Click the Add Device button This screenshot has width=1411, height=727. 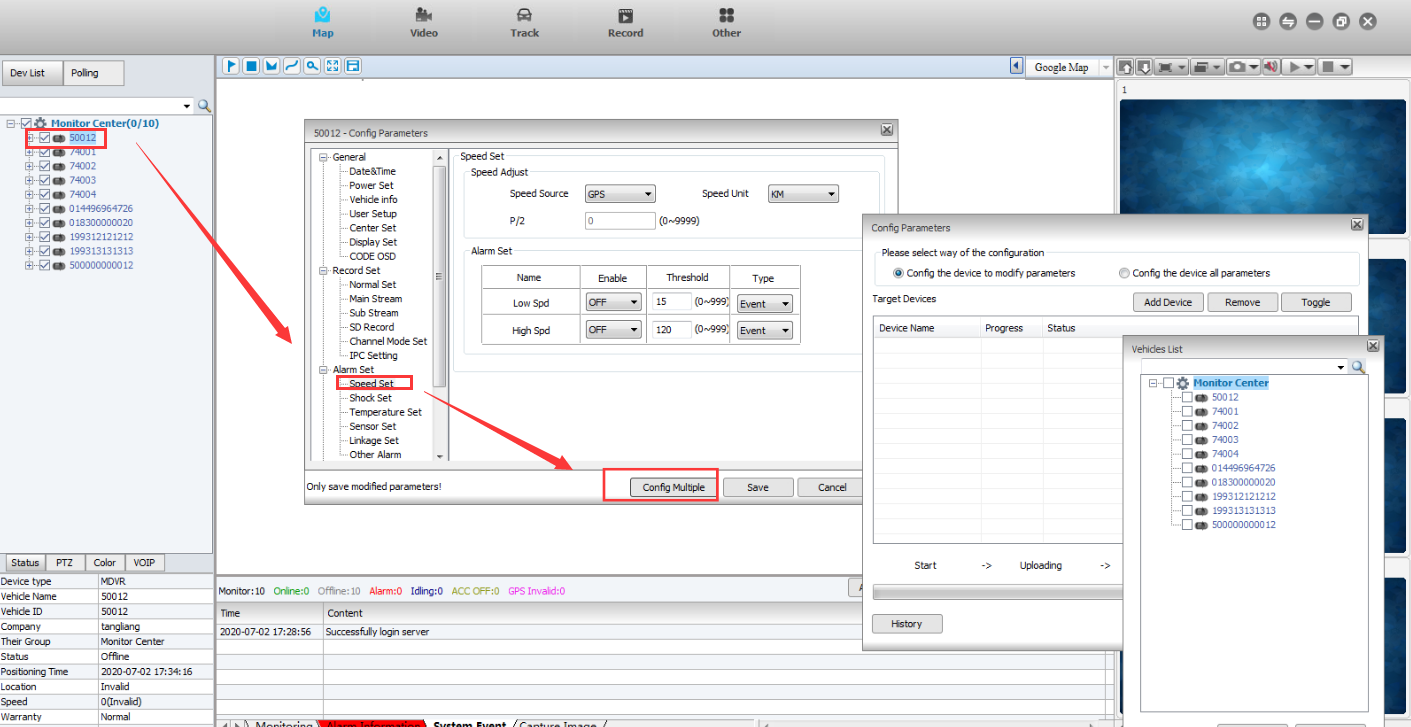(1168, 302)
